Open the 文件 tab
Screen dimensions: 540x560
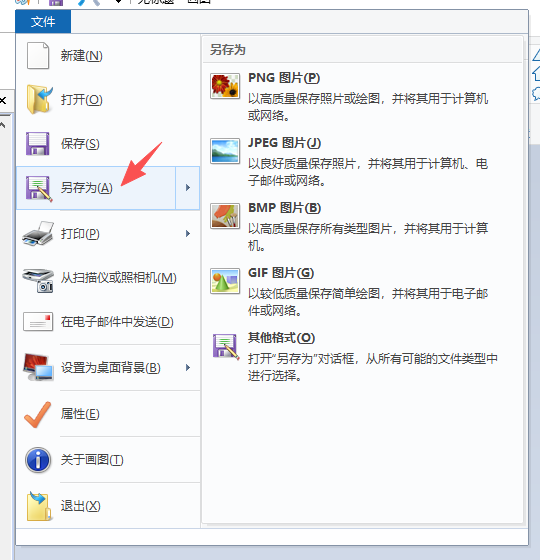point(43,21)
